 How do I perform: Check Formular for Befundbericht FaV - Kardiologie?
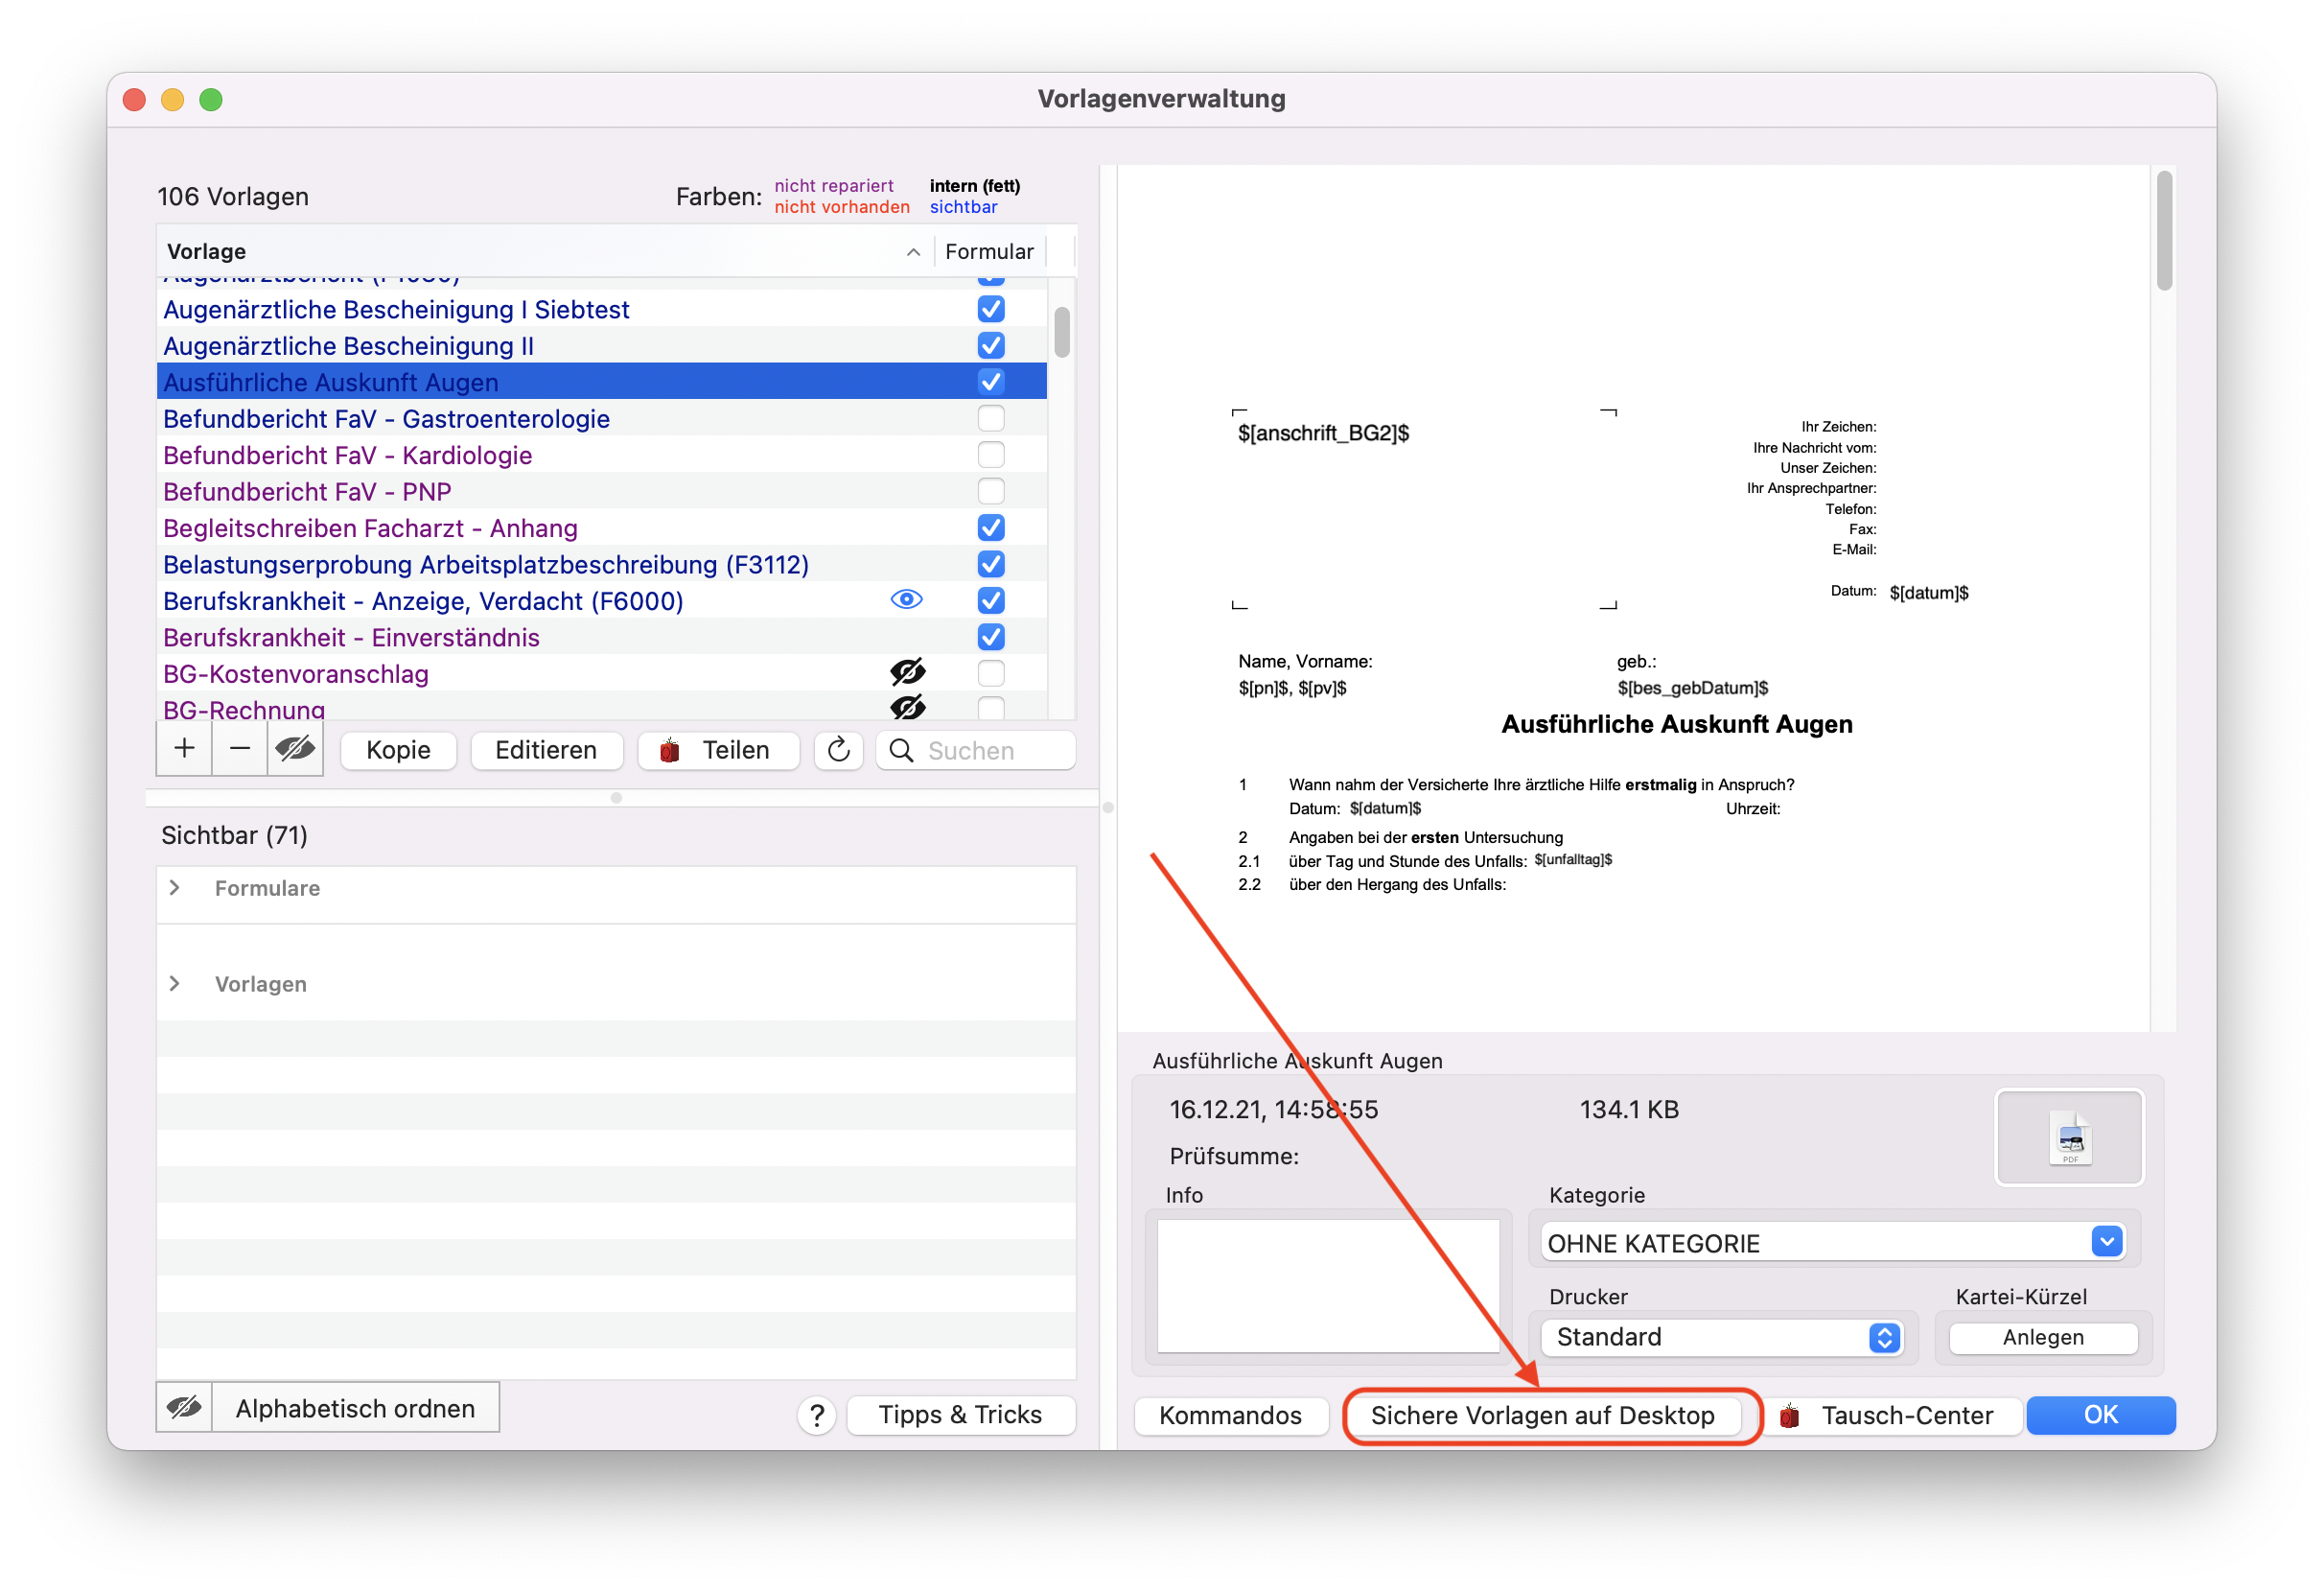click(x=990, y=455)
